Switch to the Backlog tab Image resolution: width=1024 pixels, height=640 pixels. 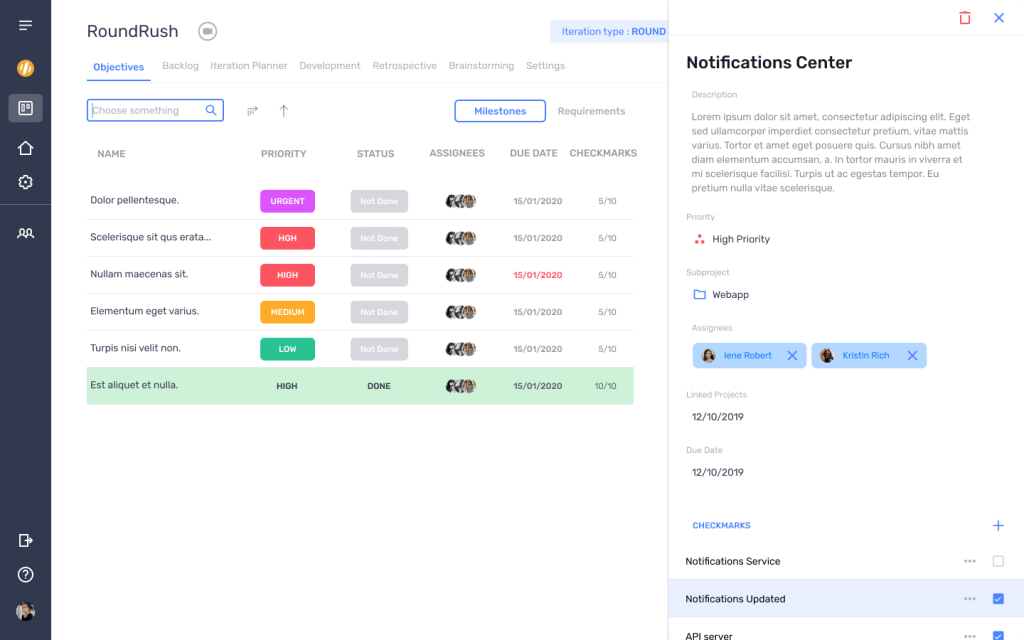[180, 66]
